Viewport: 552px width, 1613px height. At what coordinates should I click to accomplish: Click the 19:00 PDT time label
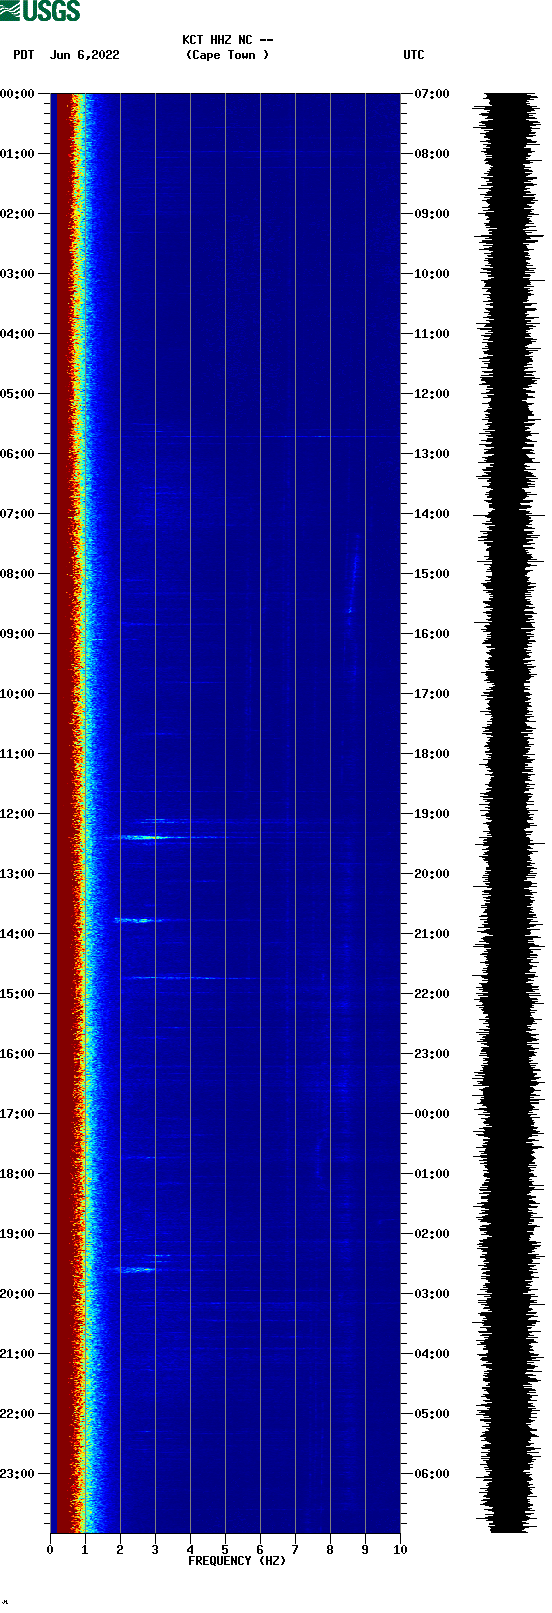coord(18,1234)
